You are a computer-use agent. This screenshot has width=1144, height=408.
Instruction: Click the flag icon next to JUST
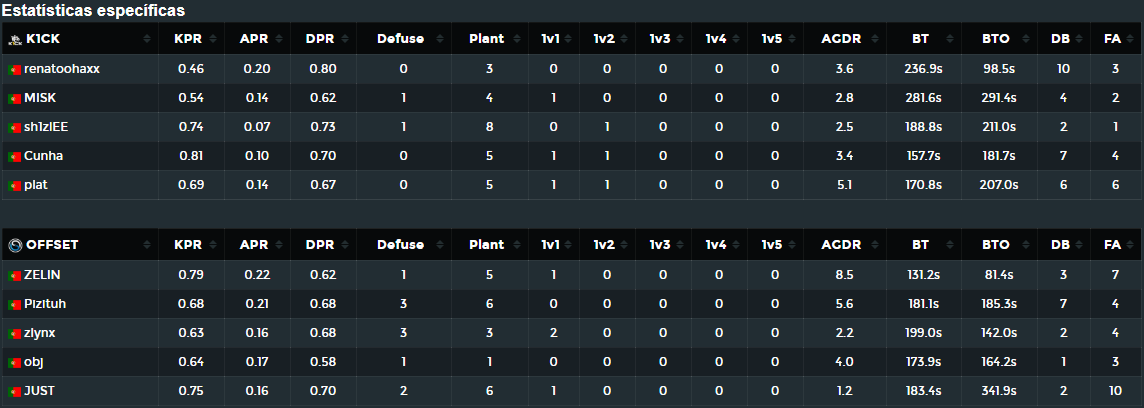point(14,391)
